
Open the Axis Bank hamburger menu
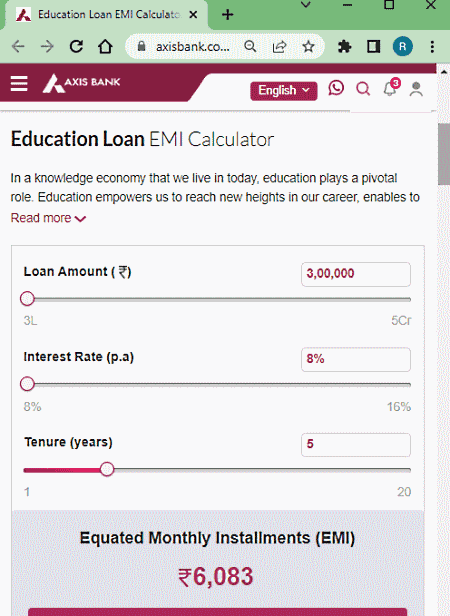(19, 83)
